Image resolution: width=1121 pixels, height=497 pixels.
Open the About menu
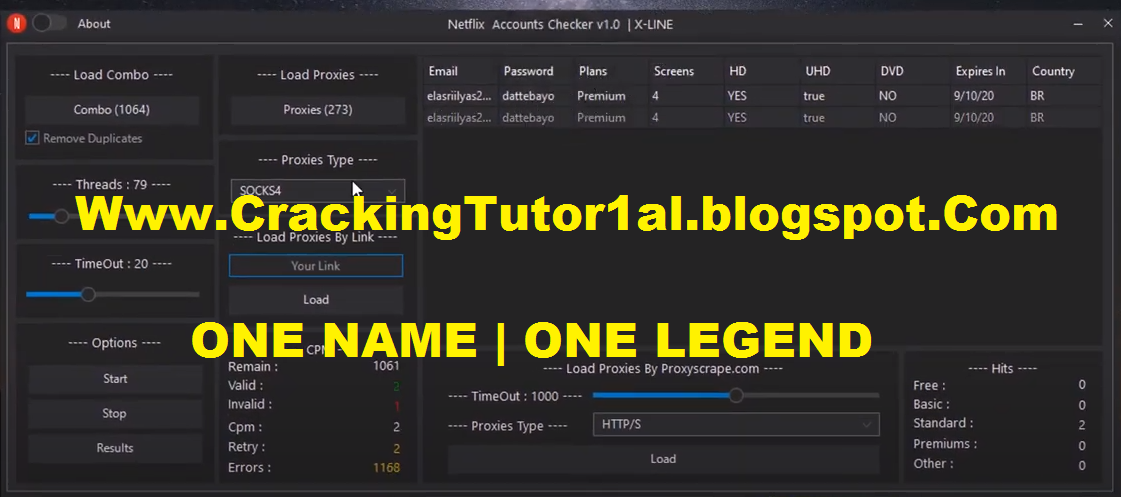pyautogui.click(x=94, y=24)
